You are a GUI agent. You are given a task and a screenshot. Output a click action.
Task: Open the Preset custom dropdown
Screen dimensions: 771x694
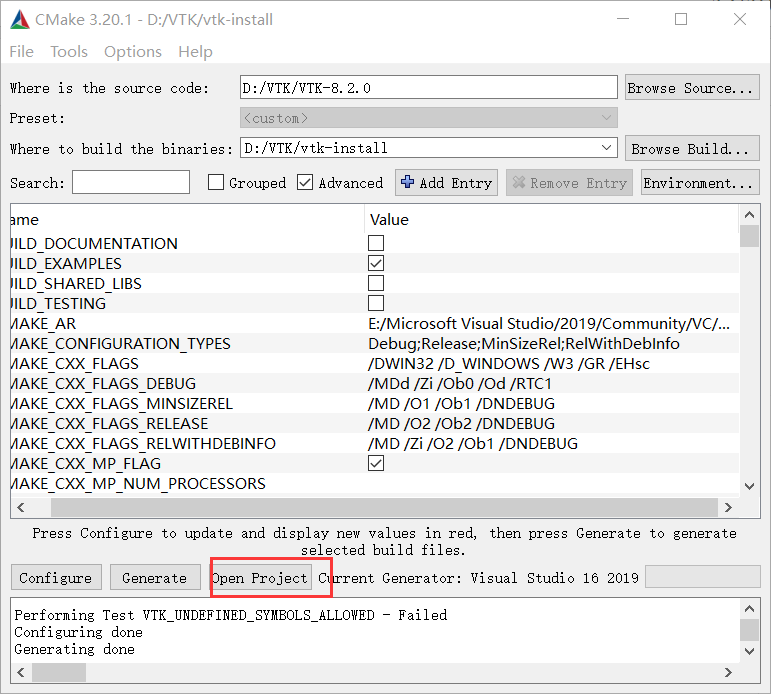pyautogui.click(x=428, y=118)
